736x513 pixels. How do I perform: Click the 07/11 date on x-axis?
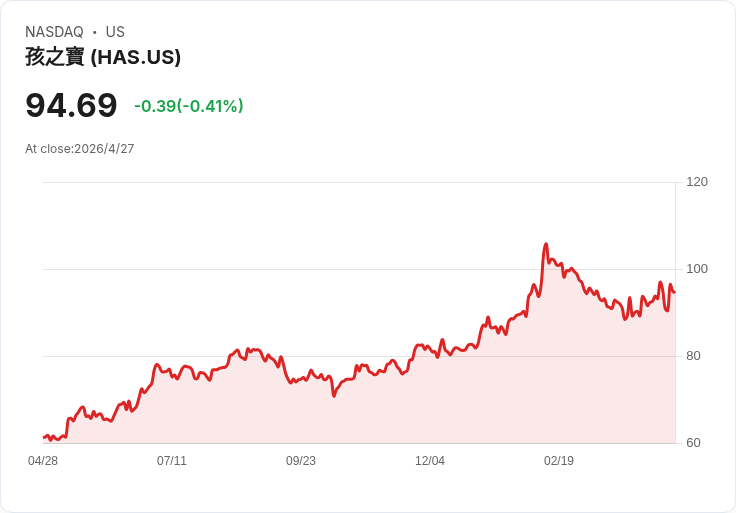point(172,461)
